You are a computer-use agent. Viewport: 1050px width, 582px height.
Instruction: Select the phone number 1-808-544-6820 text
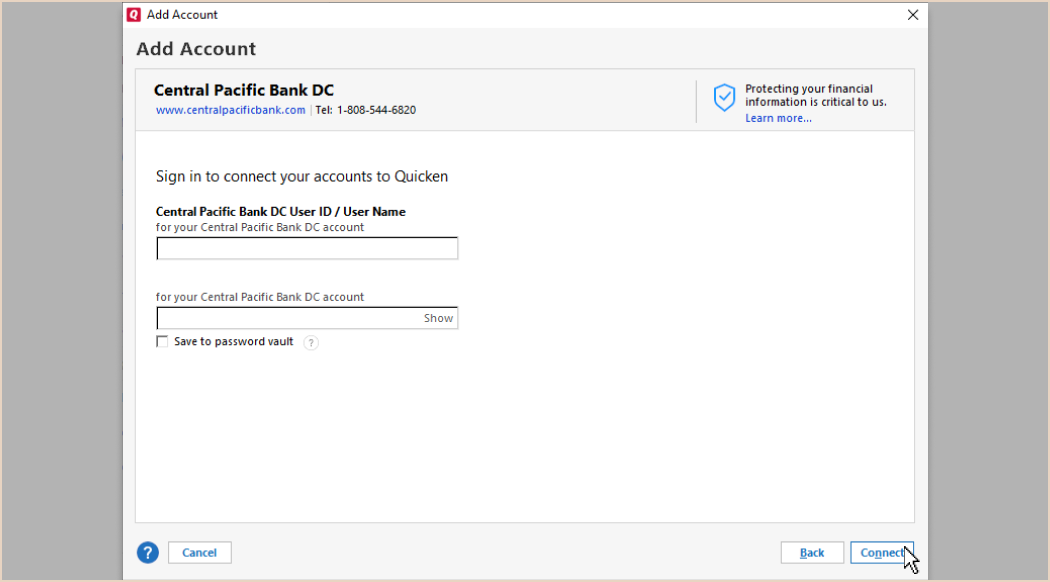(x=376, y=110)
